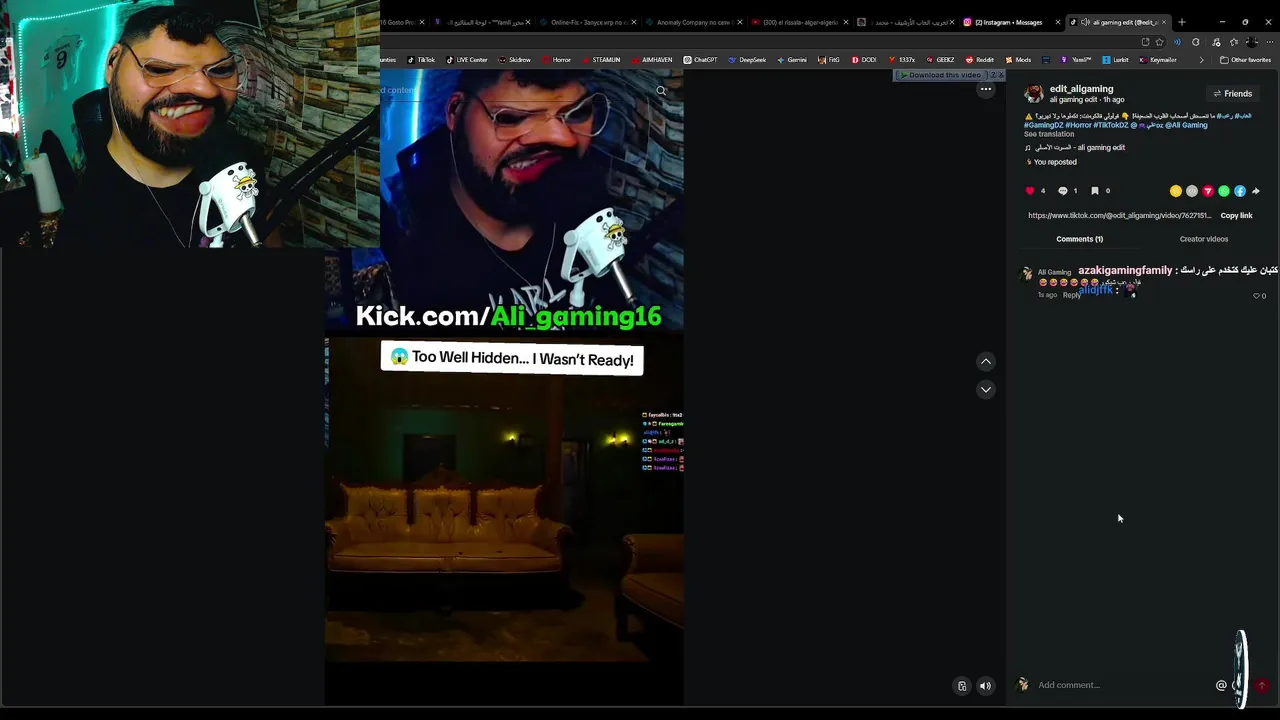Open the AIMHAVEN bookmark
Viewport: 1280px width, 720px height.
tap(651, 60)
